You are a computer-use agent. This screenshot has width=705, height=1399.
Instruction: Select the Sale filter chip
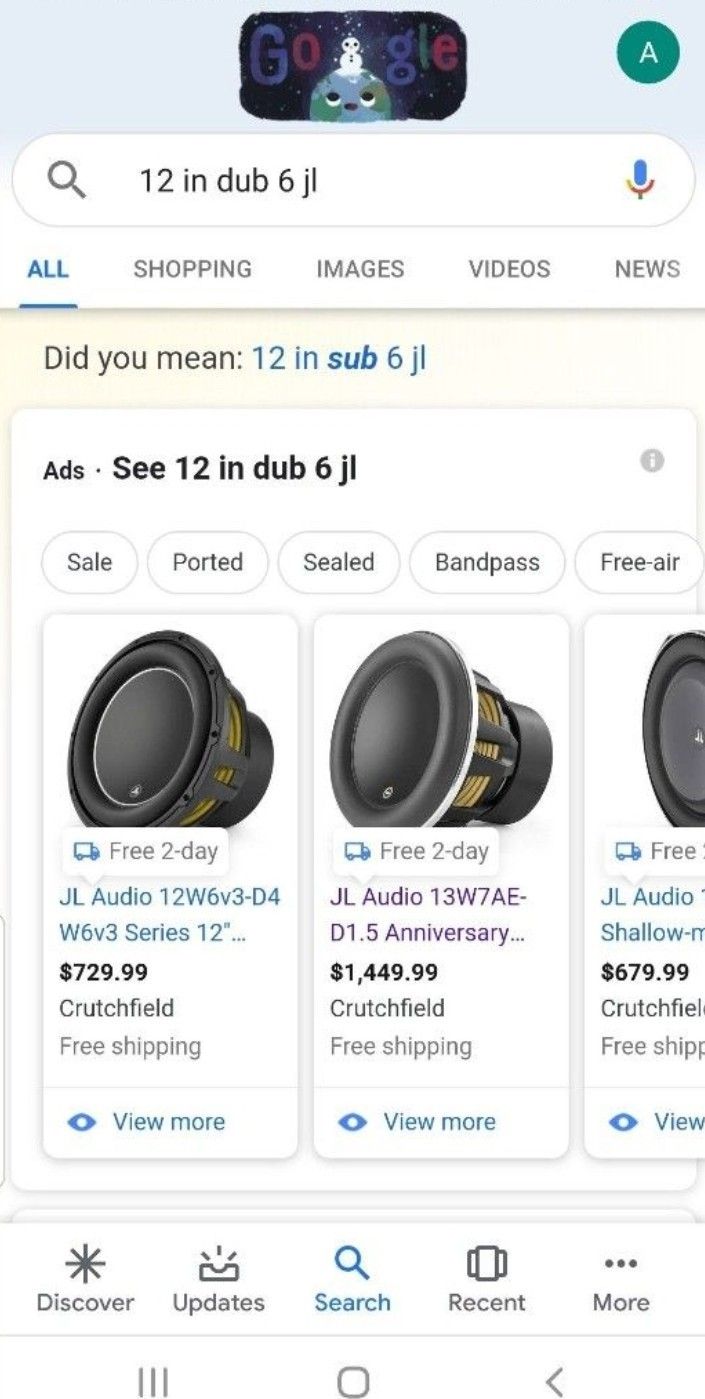[89, 562]
